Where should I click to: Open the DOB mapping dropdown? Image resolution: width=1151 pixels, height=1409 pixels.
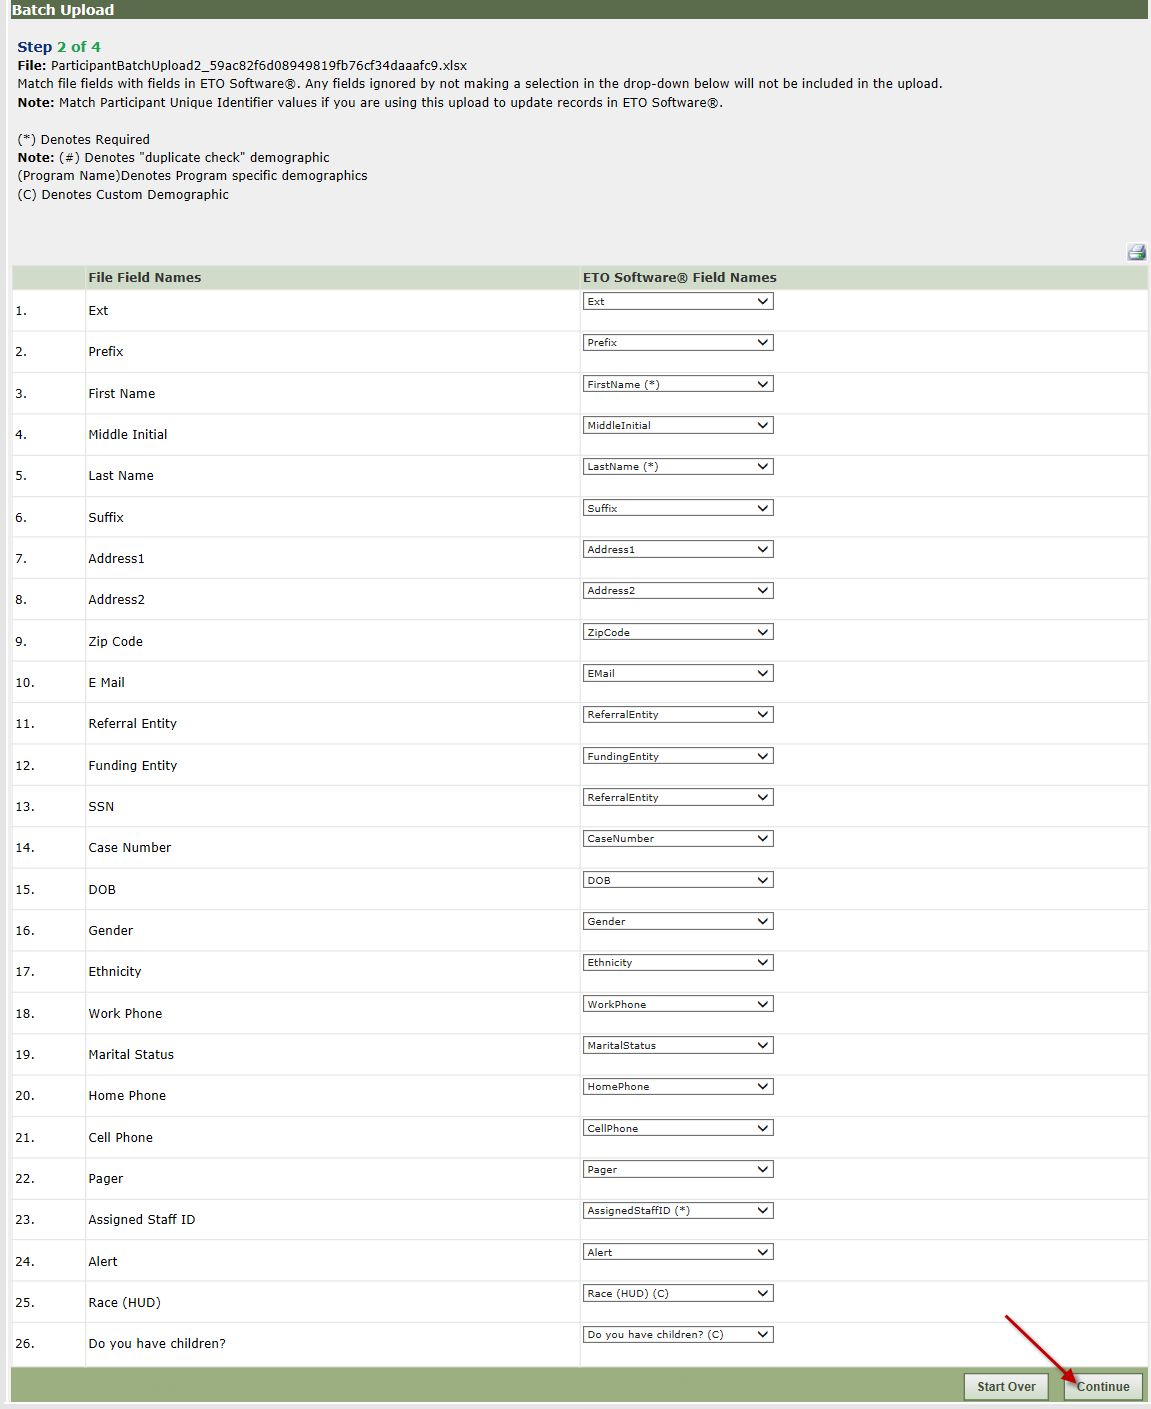point(678,880)
